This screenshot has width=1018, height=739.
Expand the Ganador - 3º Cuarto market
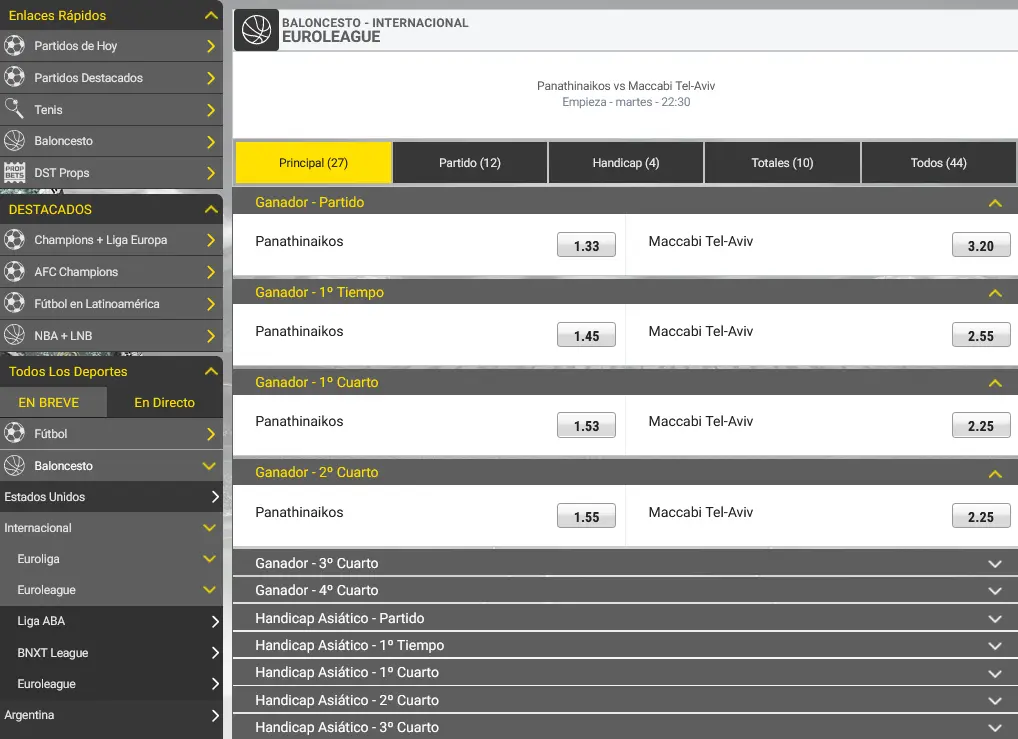click(x=995, y=564)
